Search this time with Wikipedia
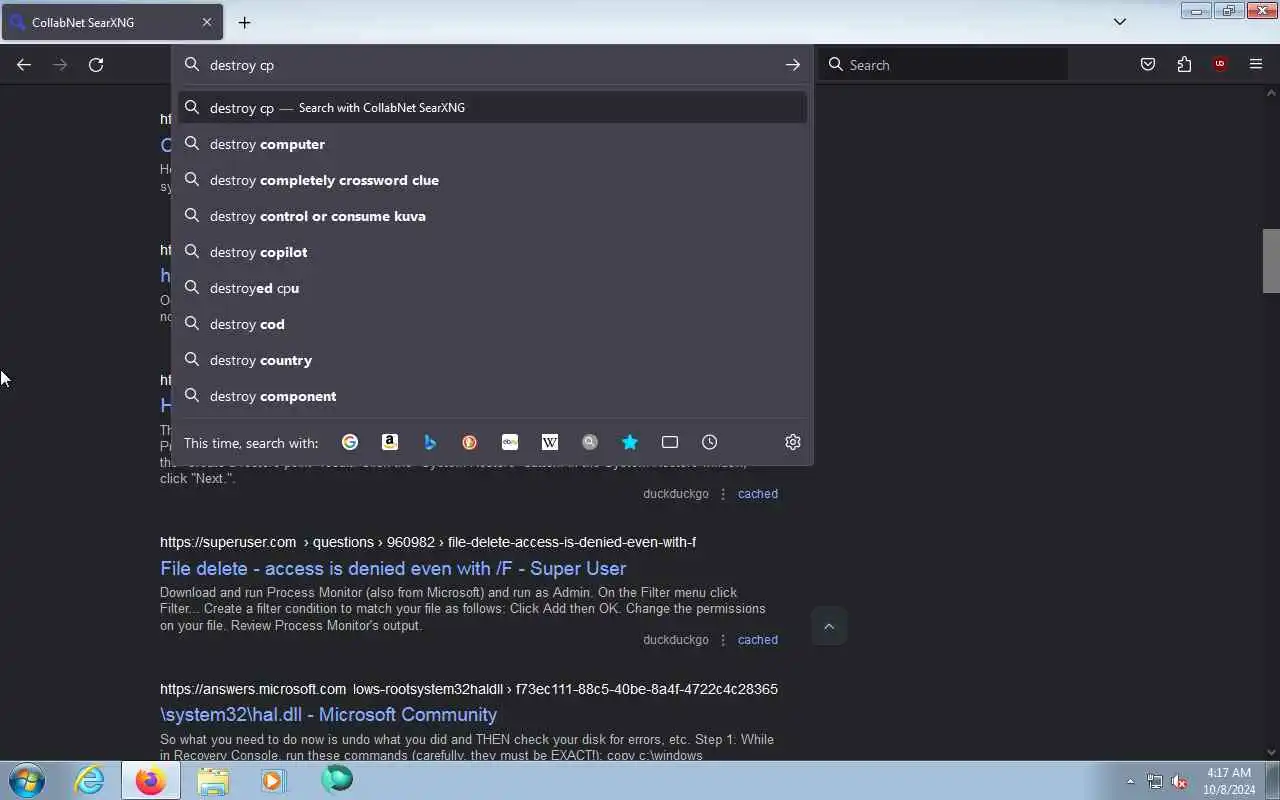Screen dimensions: 1280x800 (x=550, y=442)
